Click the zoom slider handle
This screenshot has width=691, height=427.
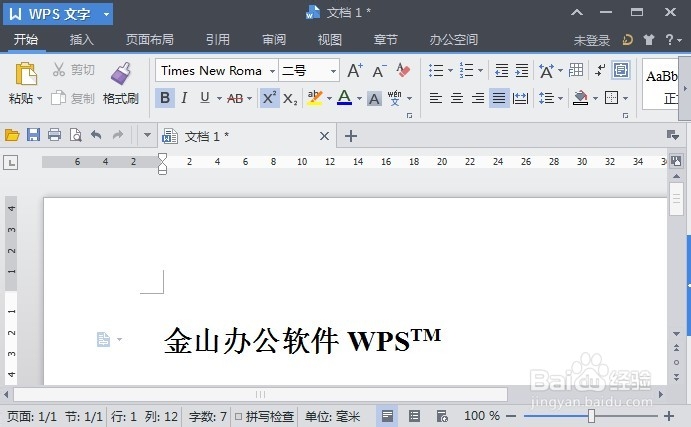591,416
